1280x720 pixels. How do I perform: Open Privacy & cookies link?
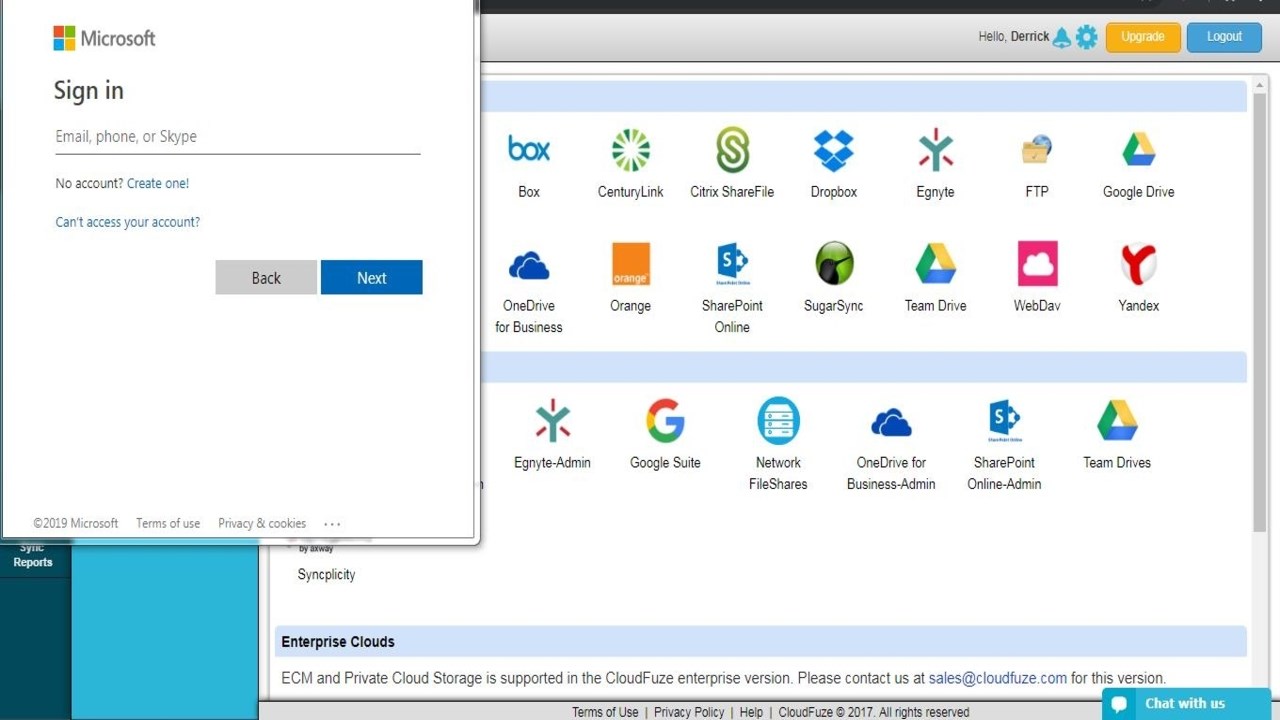pos(262,523)
